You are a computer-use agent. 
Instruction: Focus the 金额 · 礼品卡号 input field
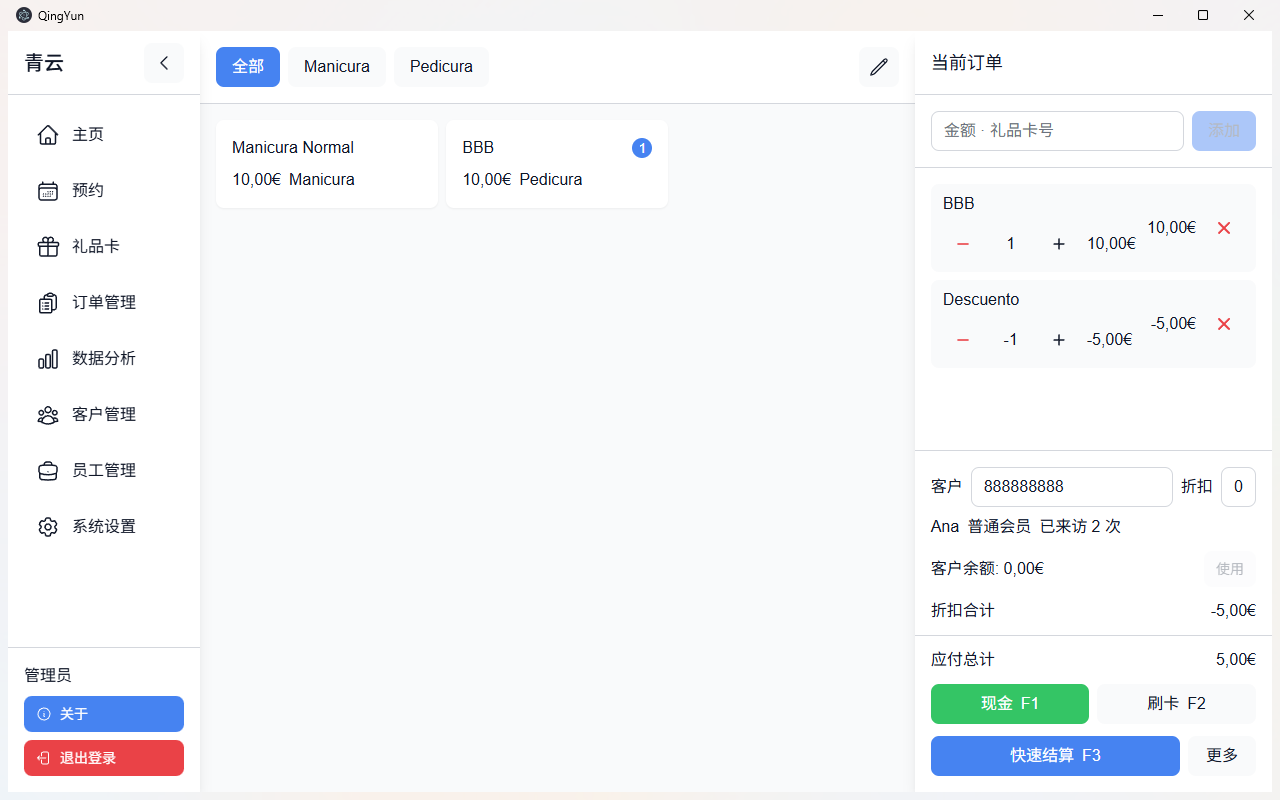click(x=1057, y=131)
